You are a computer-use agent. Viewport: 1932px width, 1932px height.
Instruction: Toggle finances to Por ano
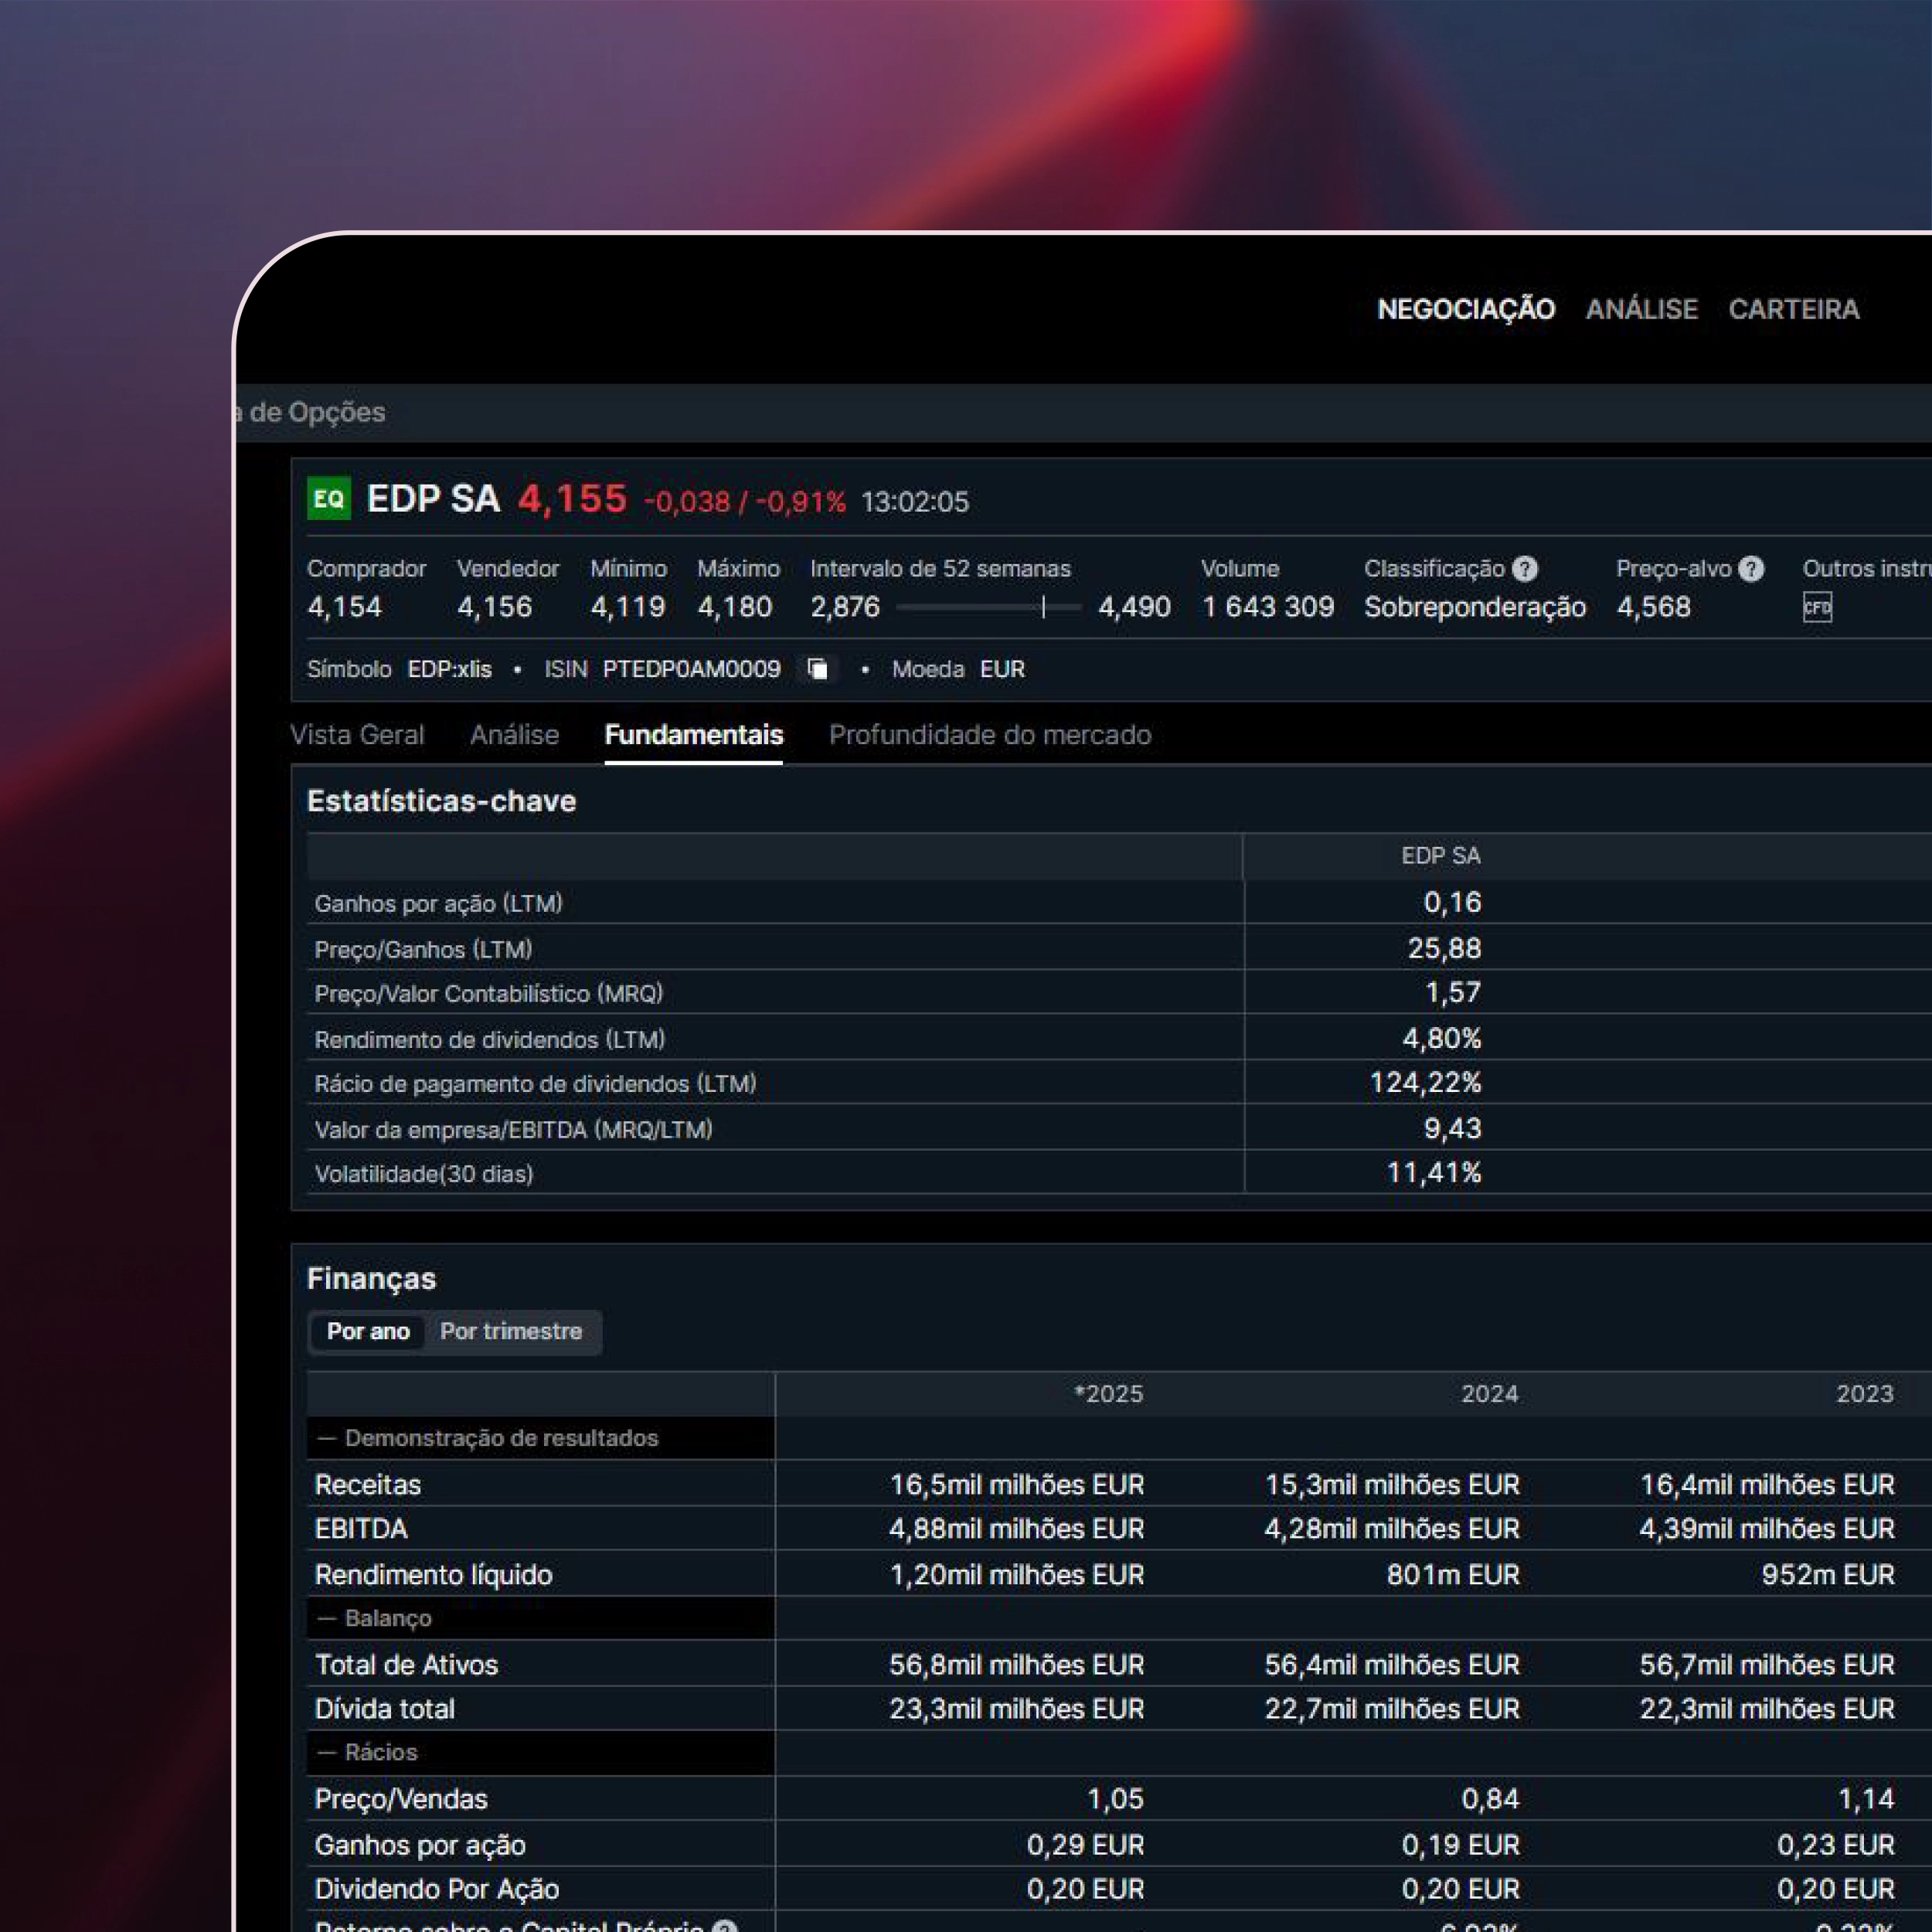coord(368,1331)
